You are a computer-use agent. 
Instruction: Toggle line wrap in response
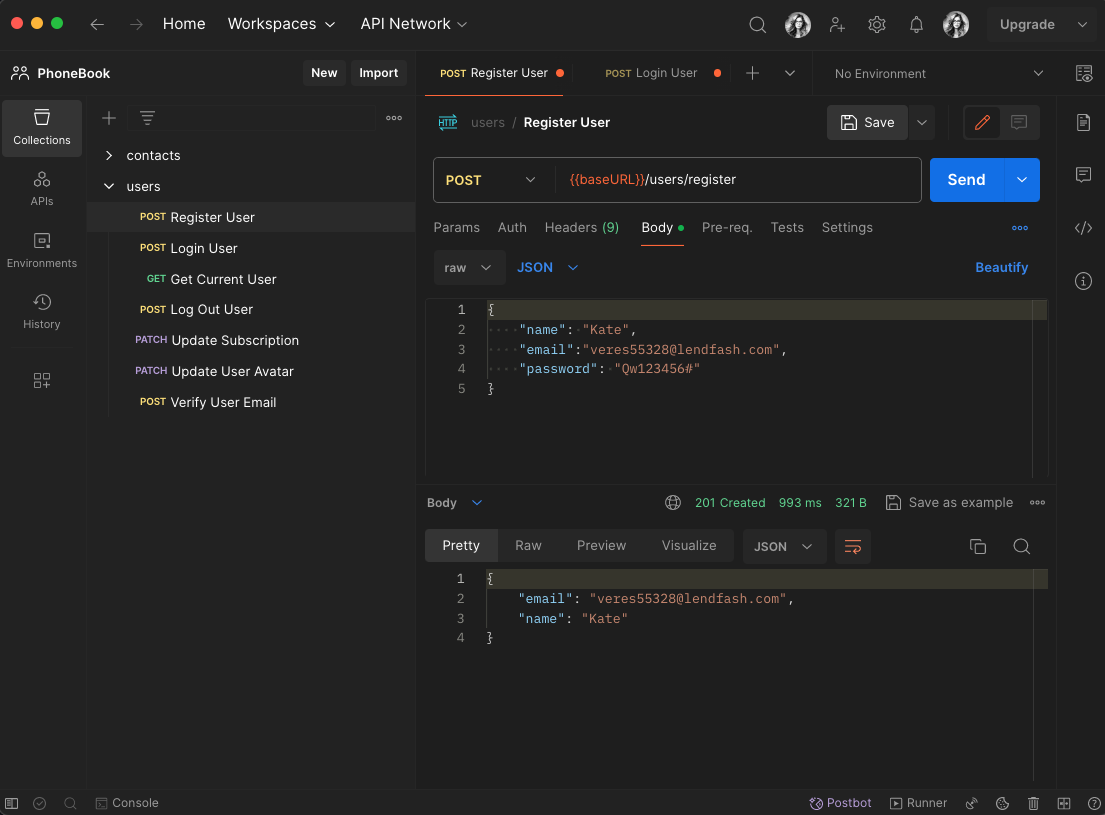point(853,546)
